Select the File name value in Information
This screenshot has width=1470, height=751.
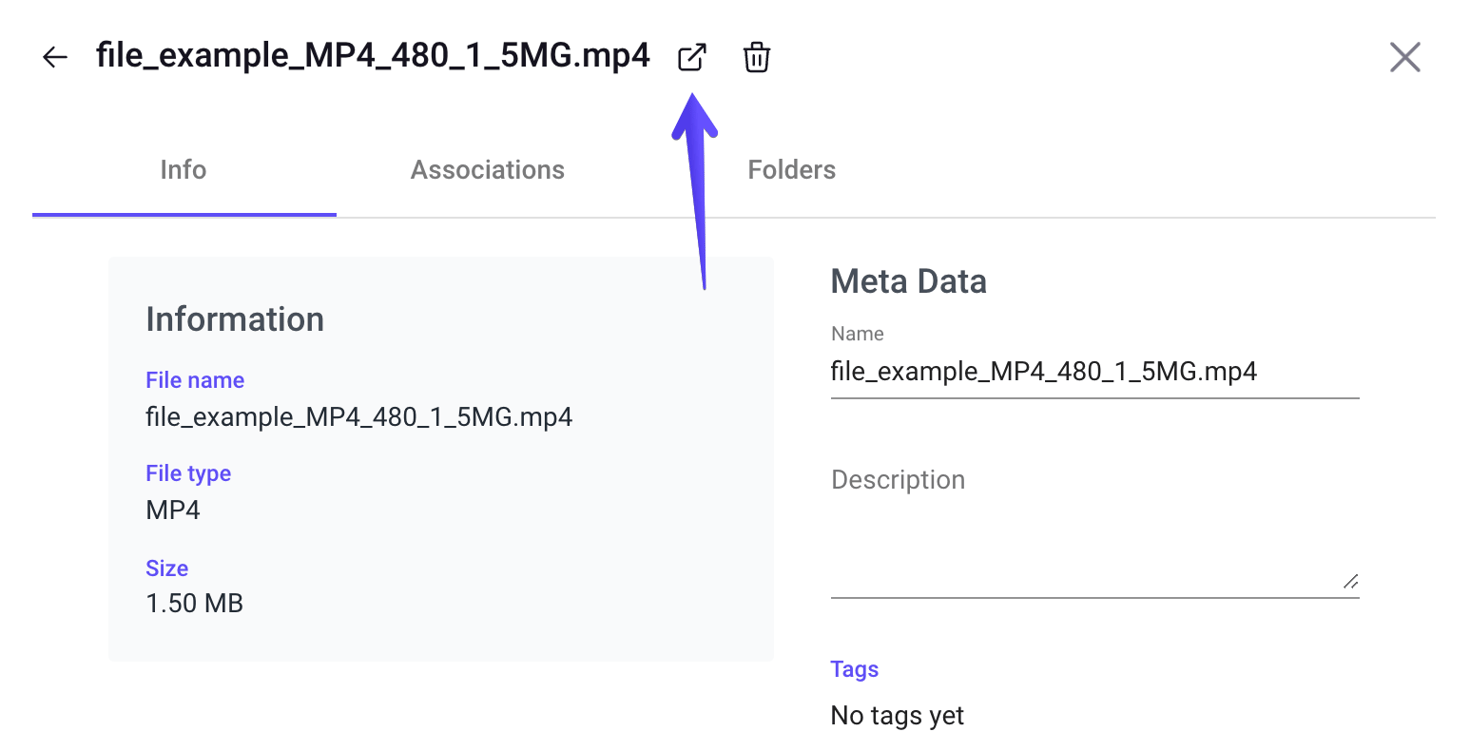(360, 417)
